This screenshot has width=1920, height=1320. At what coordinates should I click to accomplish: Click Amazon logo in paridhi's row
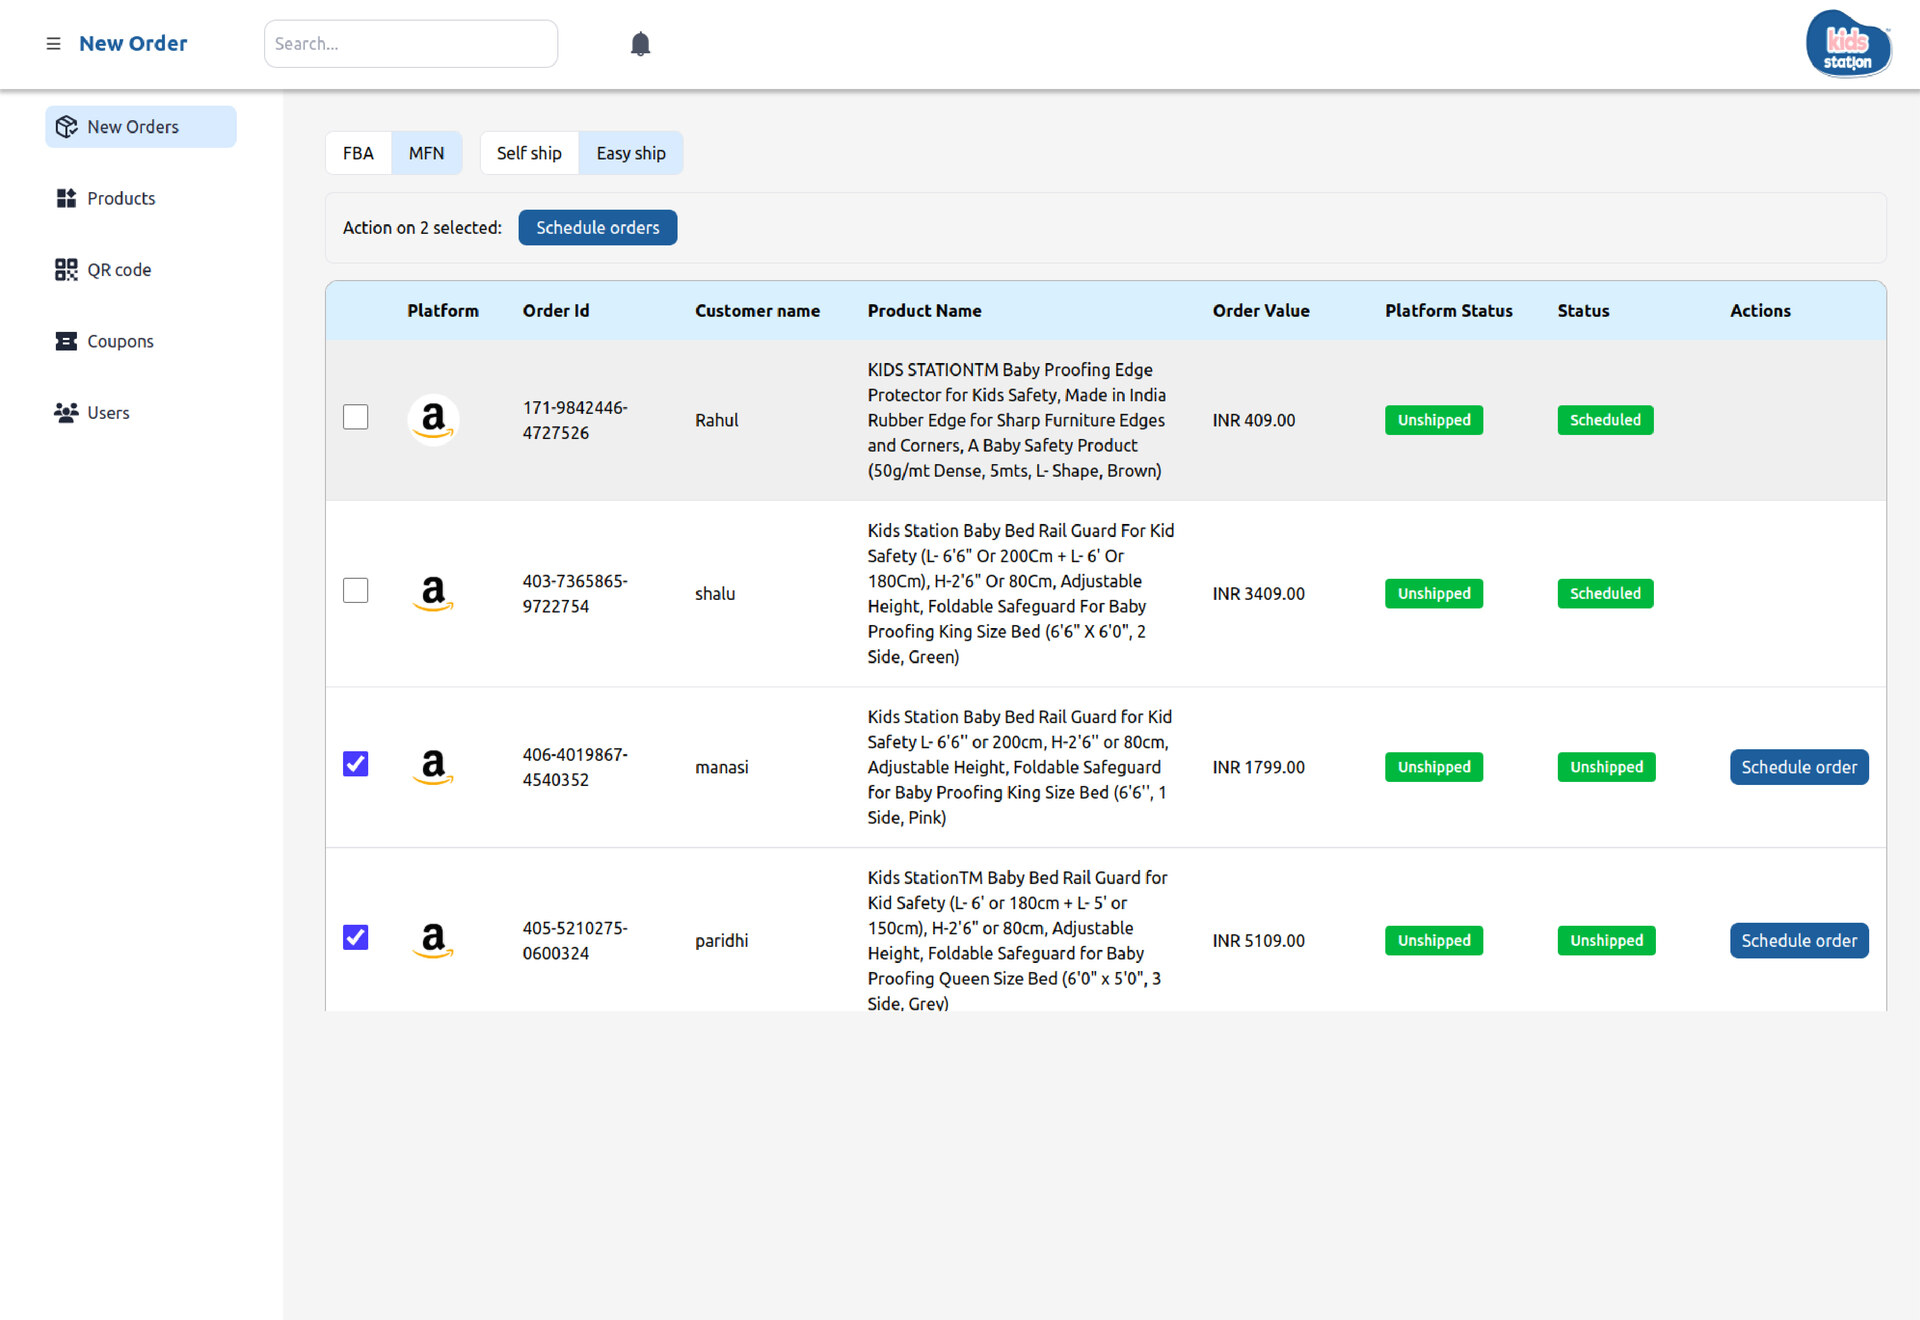[433, 941]
